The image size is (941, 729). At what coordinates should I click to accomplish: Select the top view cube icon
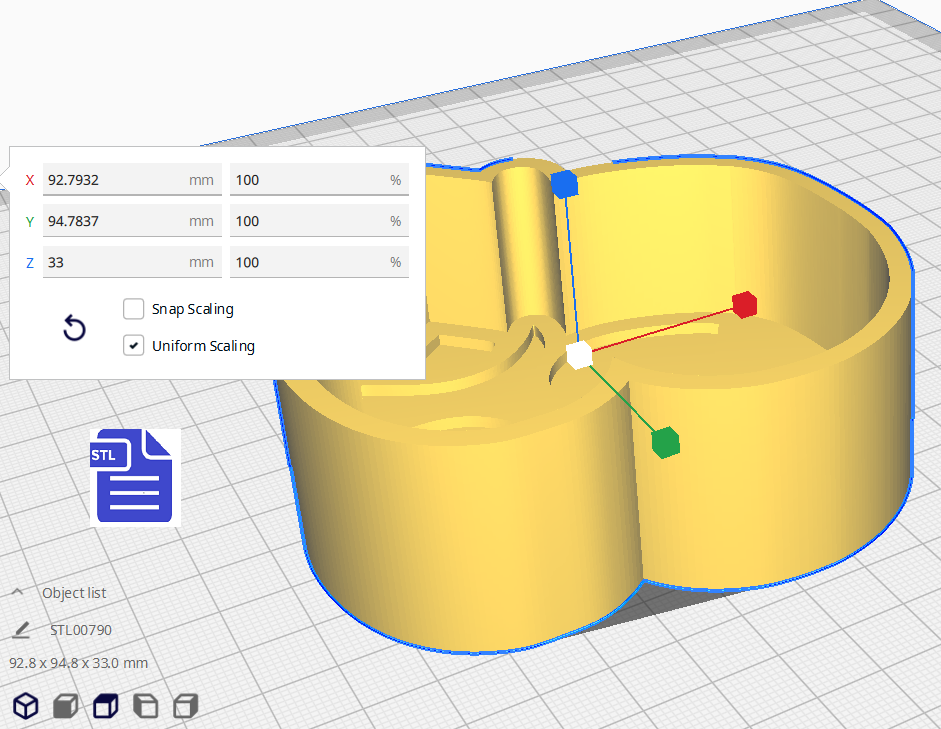tap(106, 706)
